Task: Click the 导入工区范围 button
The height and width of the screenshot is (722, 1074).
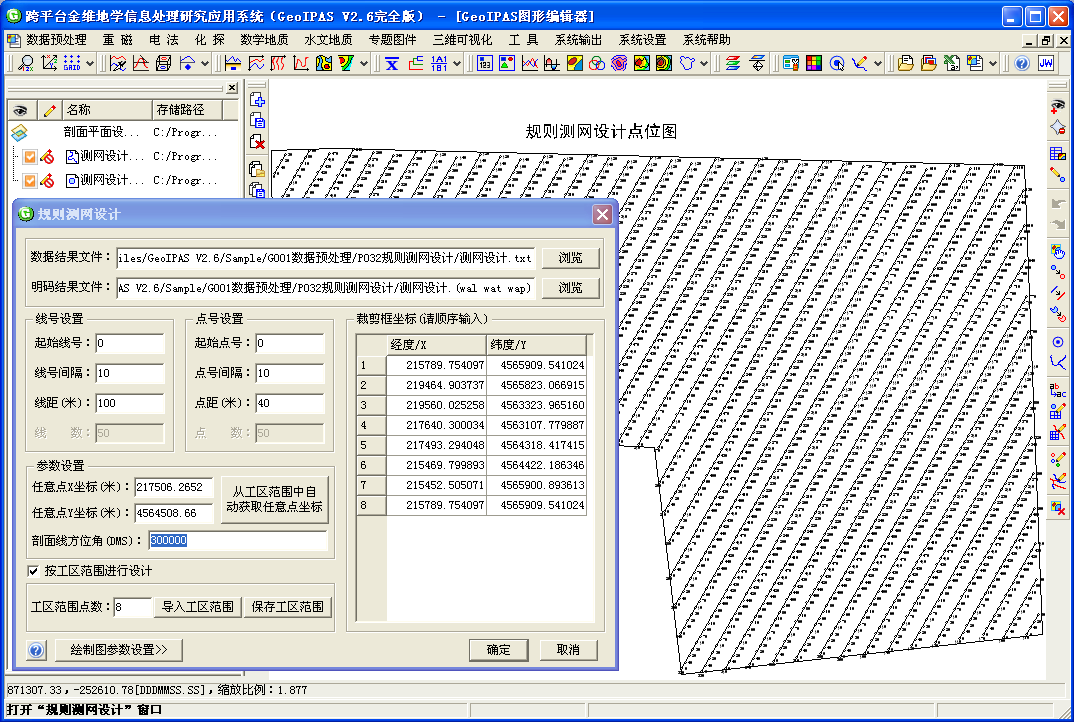Action: pyautogui.click(x=197, y=607)
